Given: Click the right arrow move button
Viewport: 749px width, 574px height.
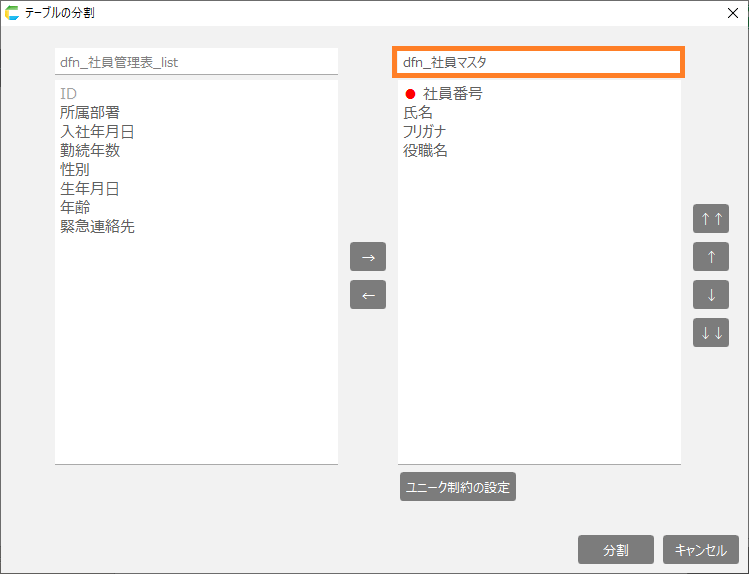Looking at the screenshot, I should (367, 257).
